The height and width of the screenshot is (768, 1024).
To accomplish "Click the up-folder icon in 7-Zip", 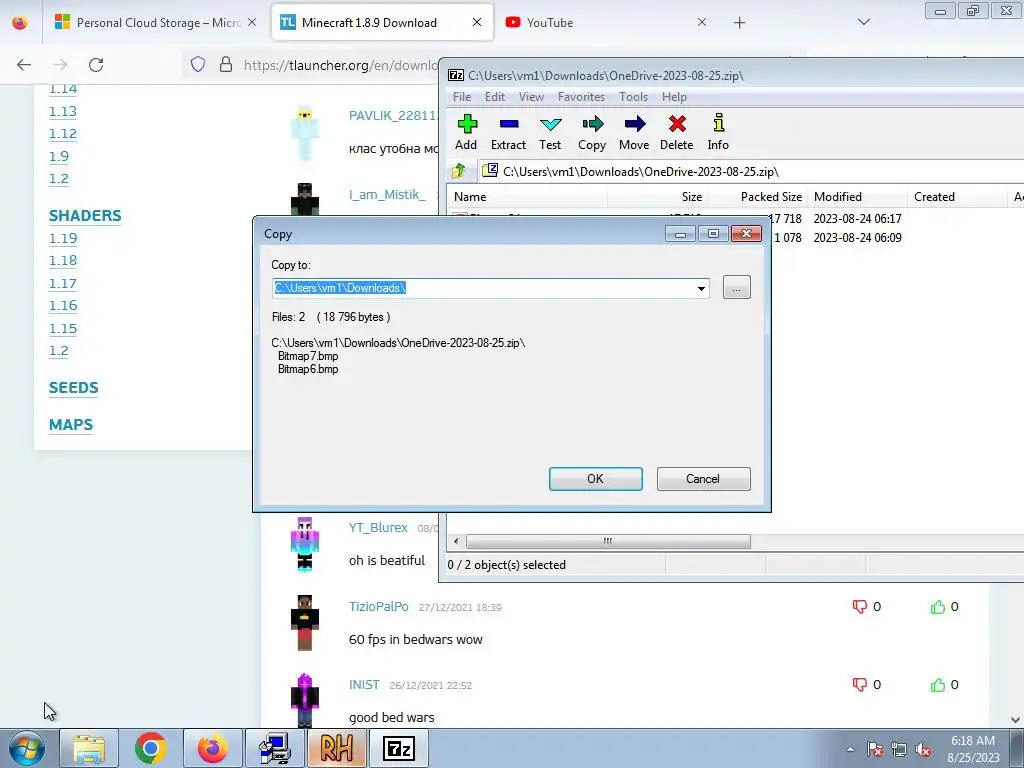I will tap(458, 171).
